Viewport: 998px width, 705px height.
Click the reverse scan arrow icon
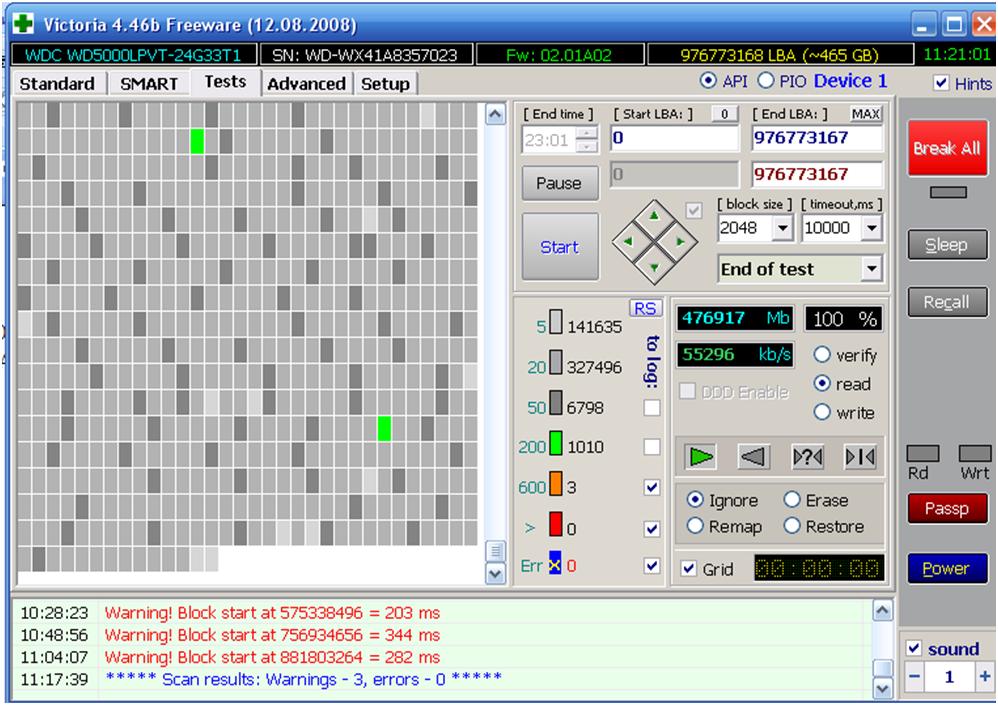[x=754, y=456]
